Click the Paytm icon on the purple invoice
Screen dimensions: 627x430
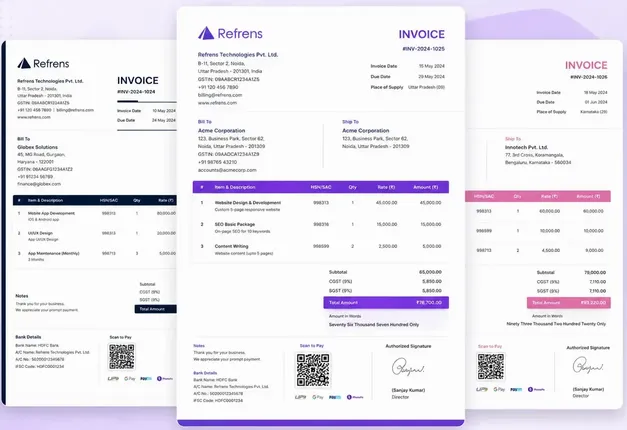click(x=335, y=397)
